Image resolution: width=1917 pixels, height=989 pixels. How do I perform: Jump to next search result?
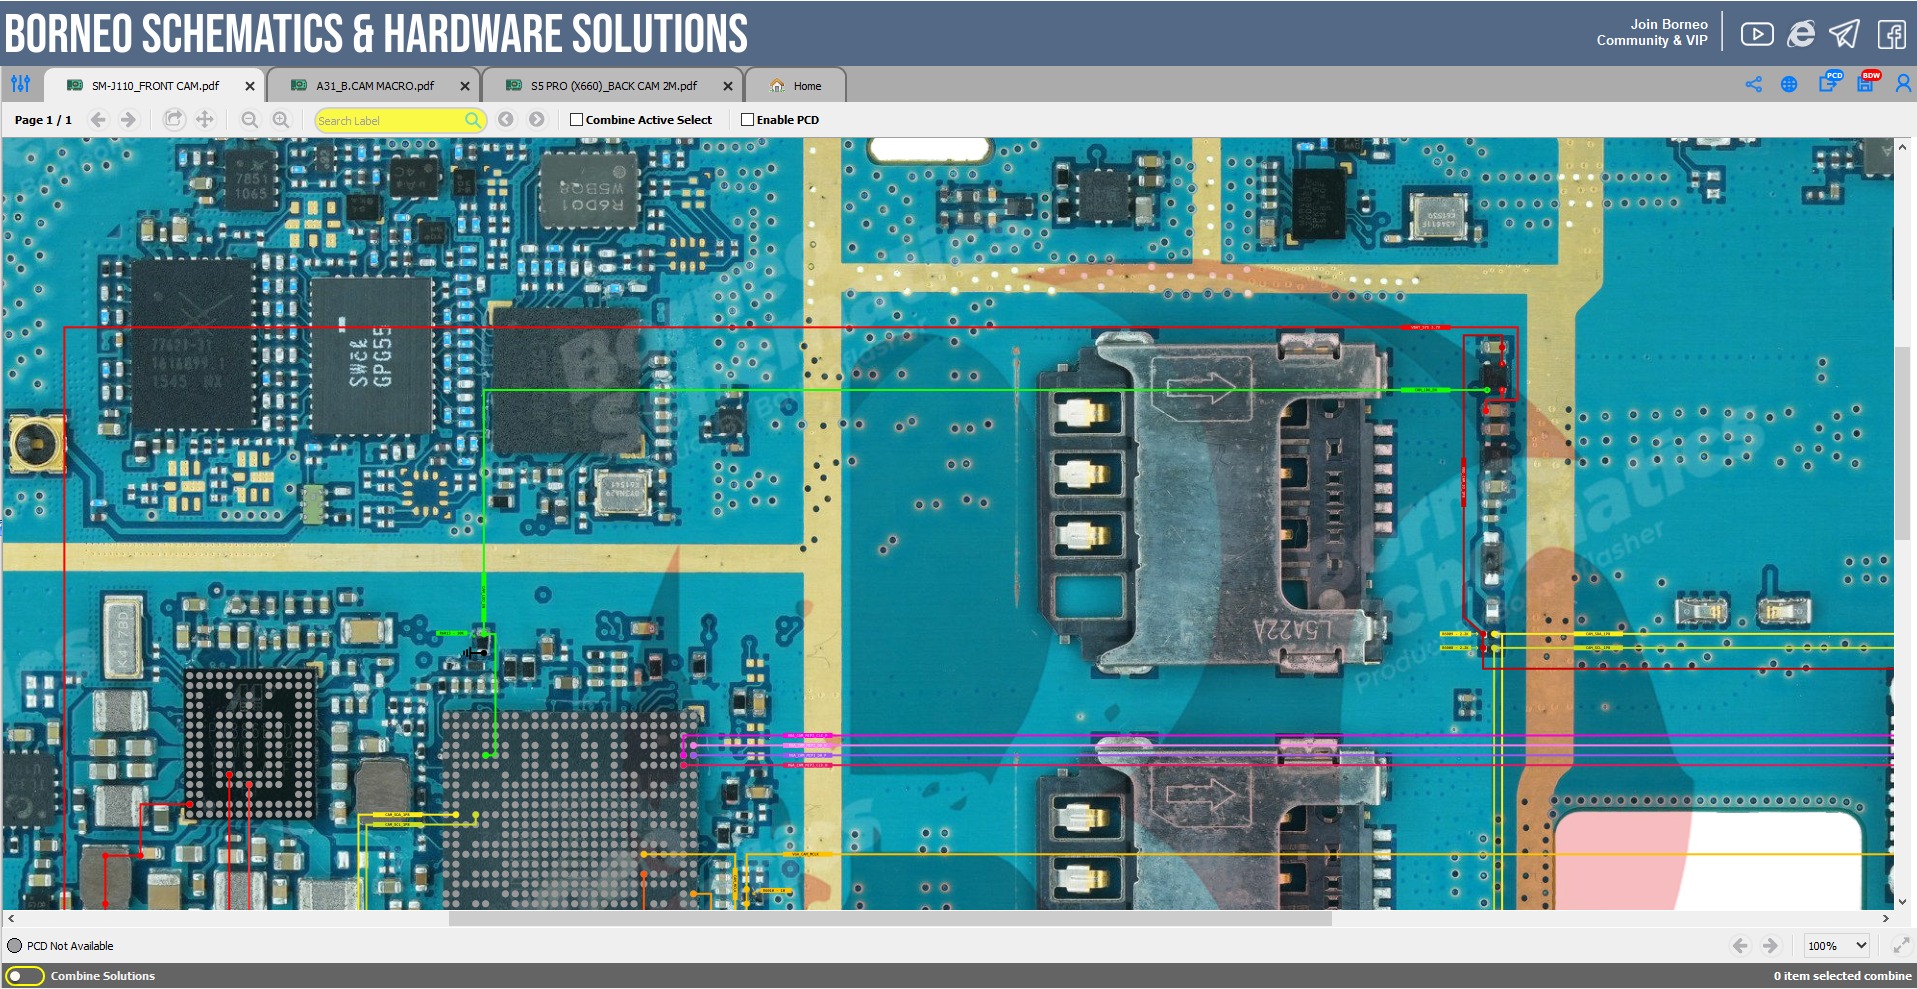coord(537,120)
